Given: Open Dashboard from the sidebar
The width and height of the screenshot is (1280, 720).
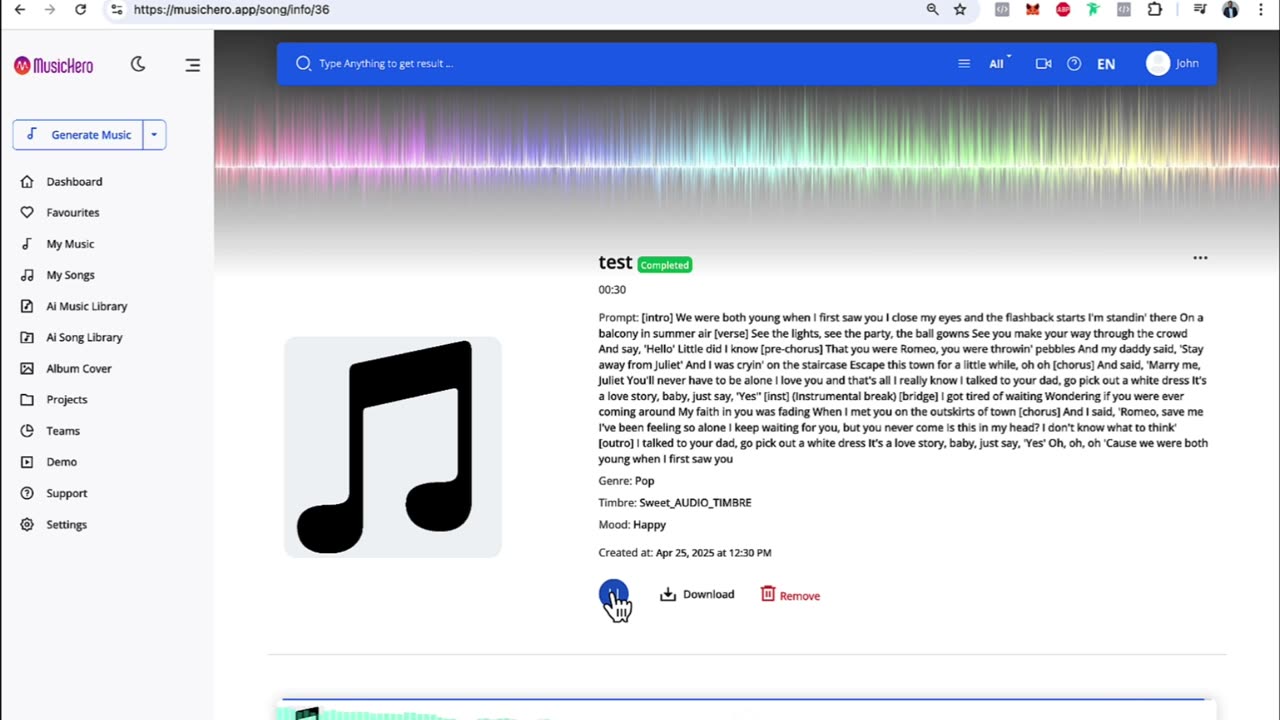Looking at the screenshot, I should (x=62, y=182).
